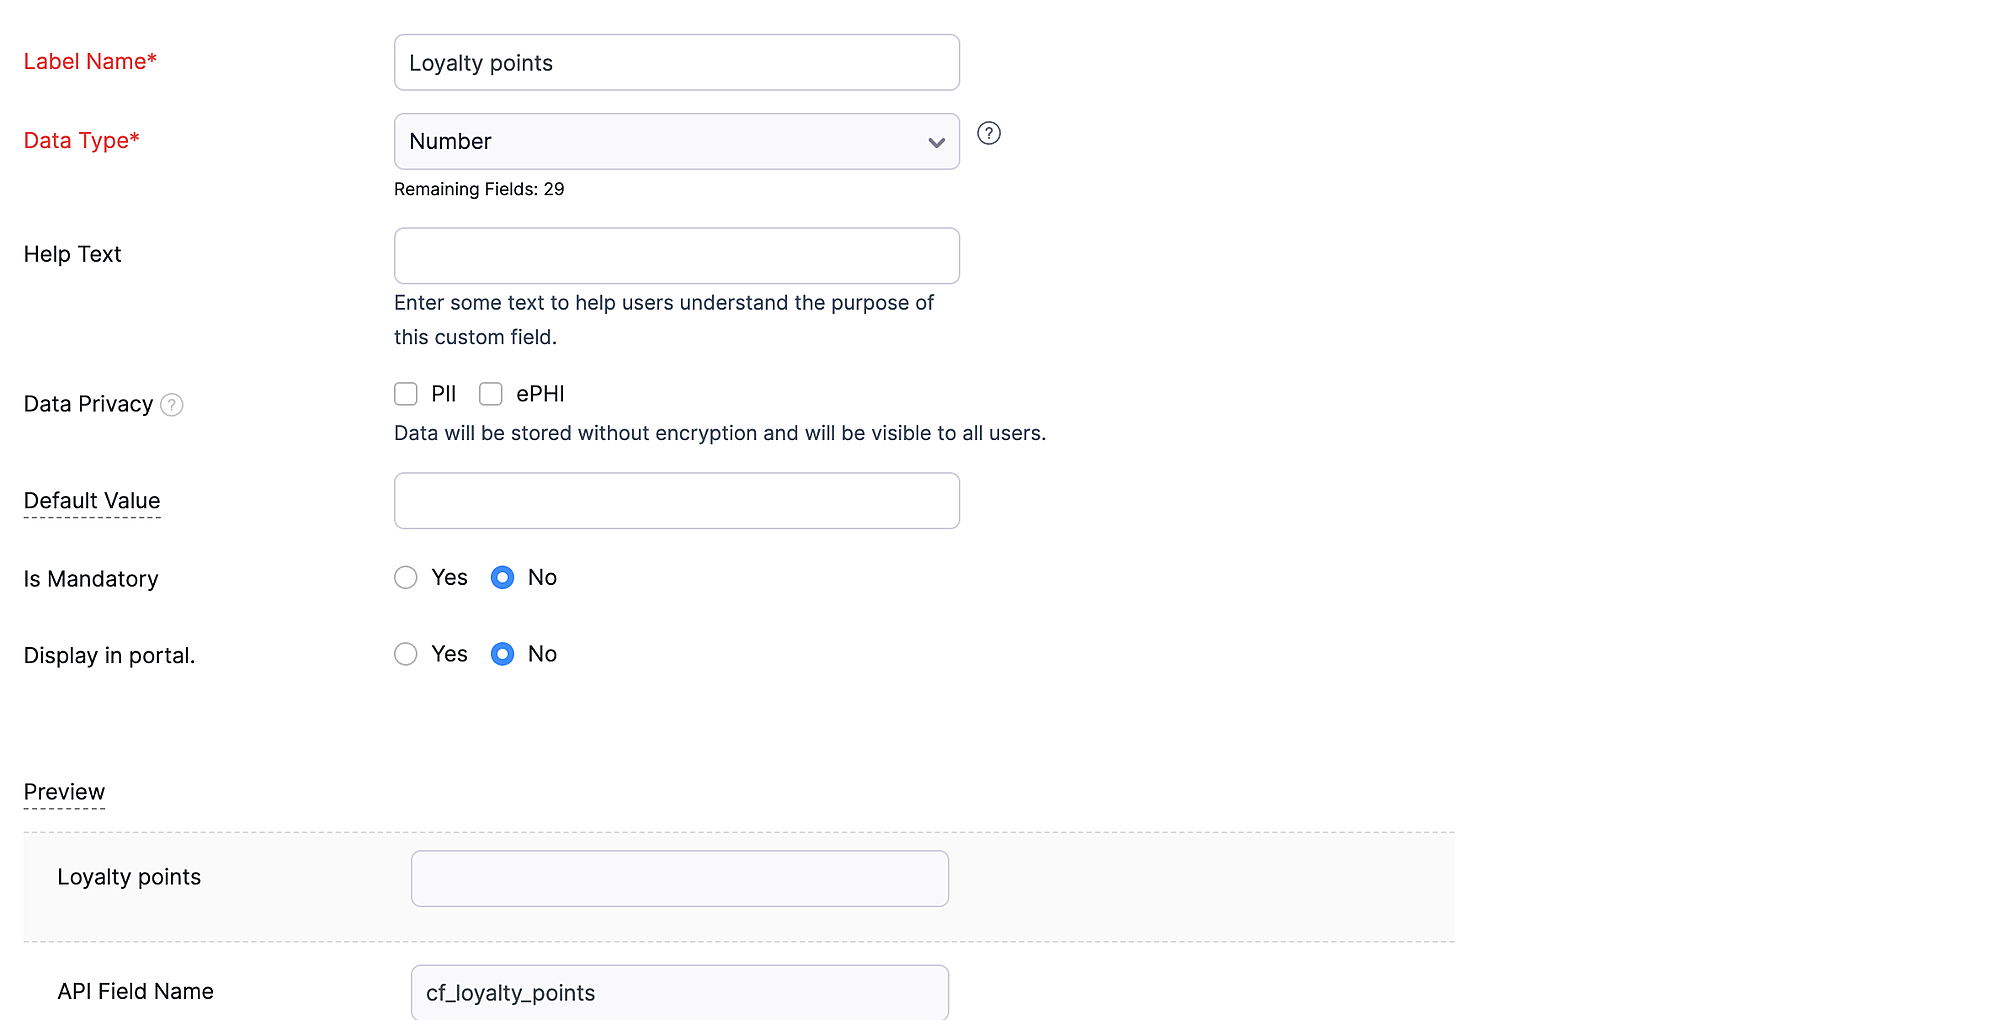Focus the Label Name text field

[x=676, y=62]
